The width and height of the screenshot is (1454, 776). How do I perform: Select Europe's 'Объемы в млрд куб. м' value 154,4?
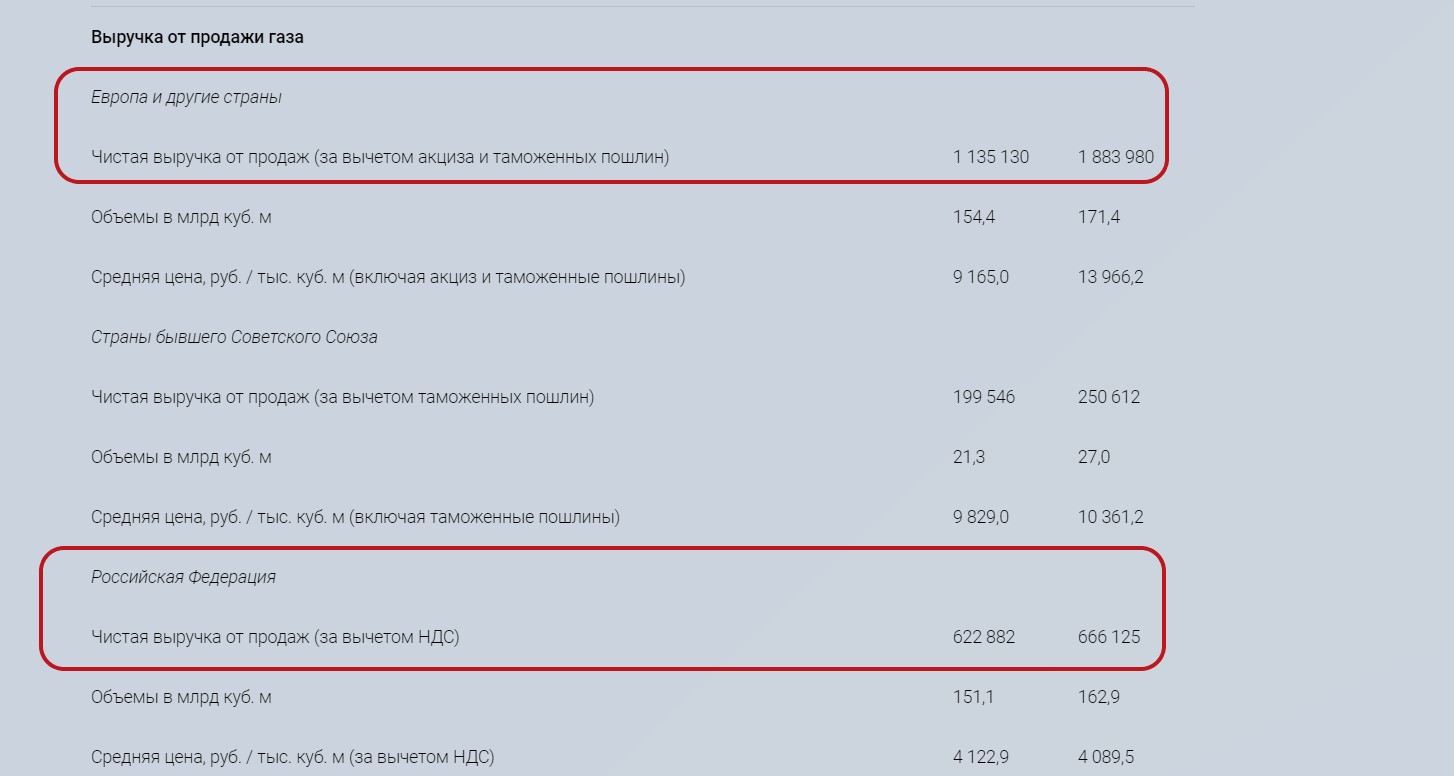(974, 217)
